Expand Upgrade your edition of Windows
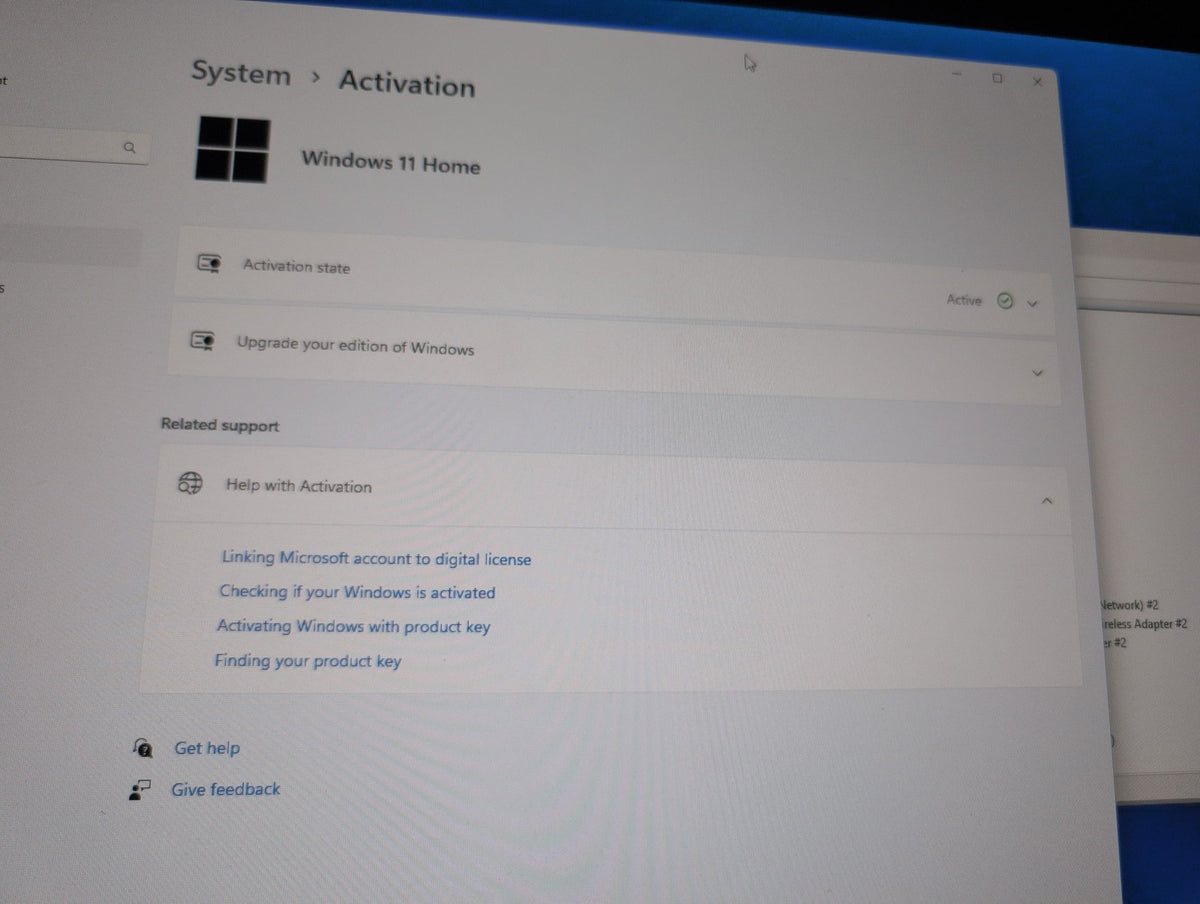The width and height of the screenshot is (1200, 904). tap(1037, 373)
